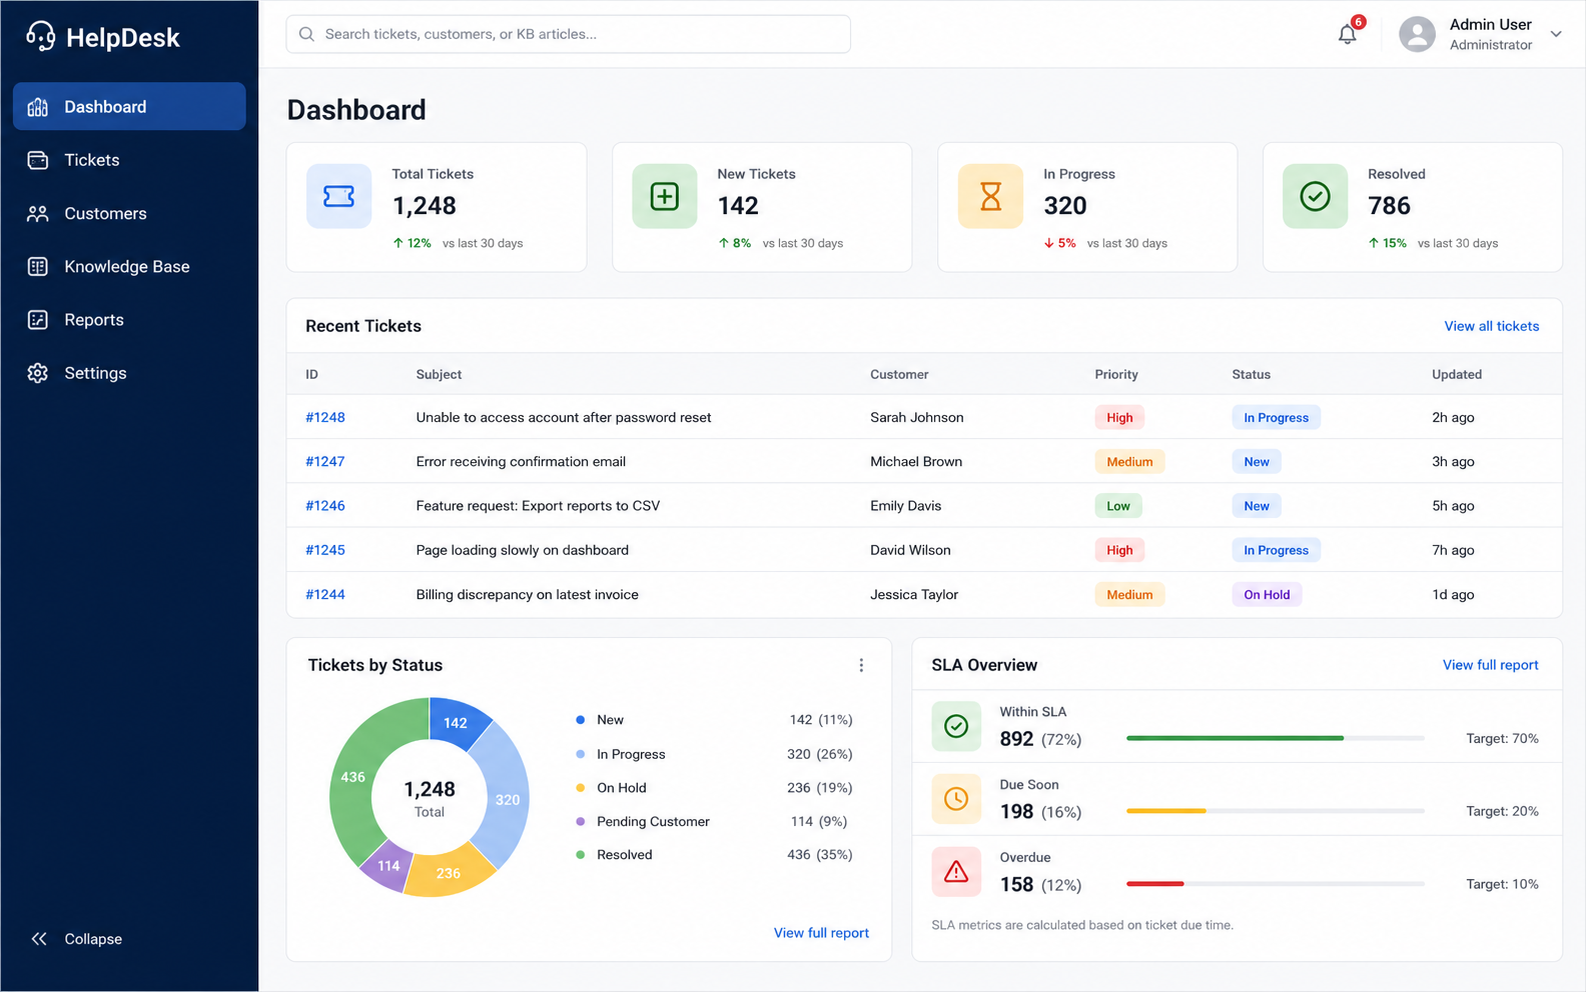Click the On Hold status badge
1586x992 pixels.
click(1267, 594)
